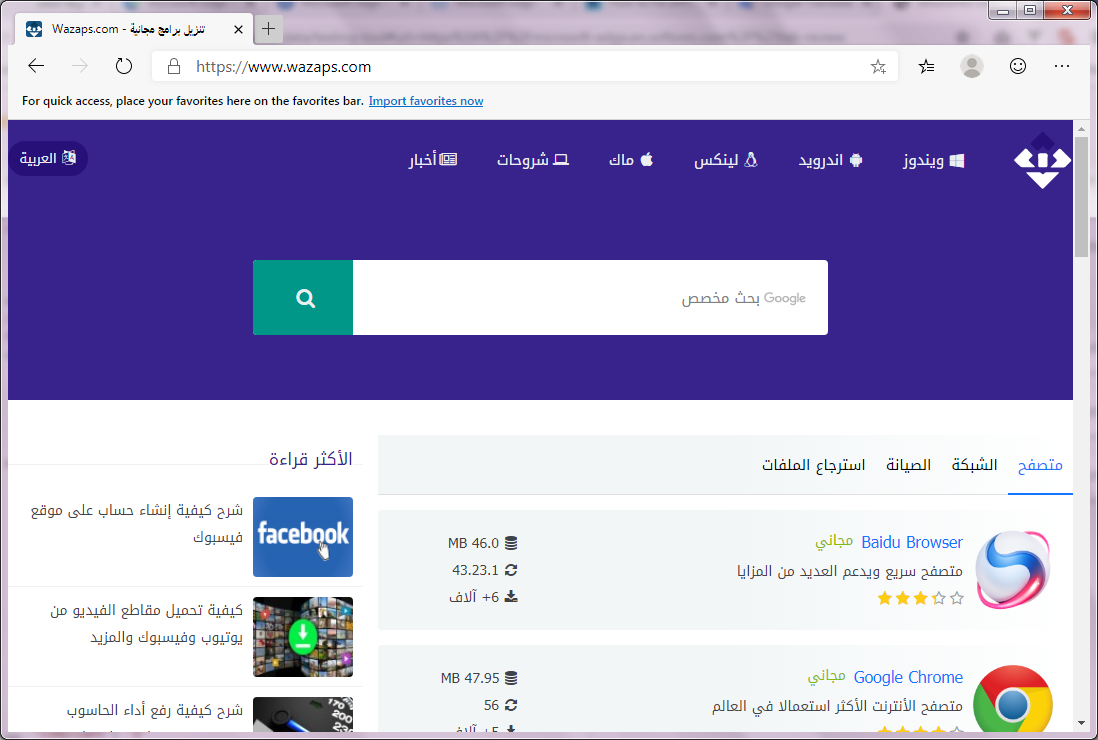
Task: Open the user profile avatar
Action: pos(972,67)
